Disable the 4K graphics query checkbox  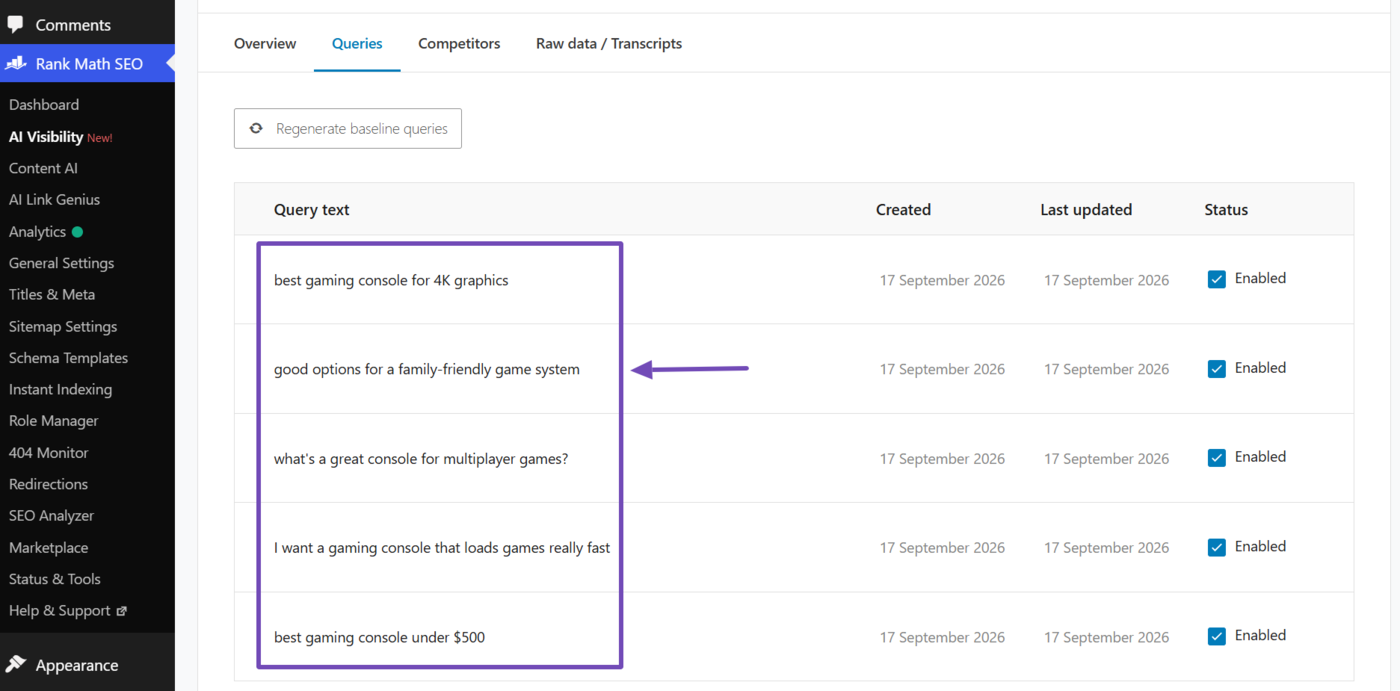point(1217,279)
